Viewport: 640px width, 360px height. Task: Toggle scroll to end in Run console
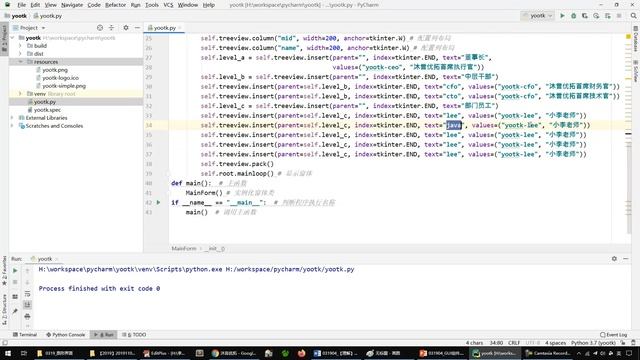point(27,304)
